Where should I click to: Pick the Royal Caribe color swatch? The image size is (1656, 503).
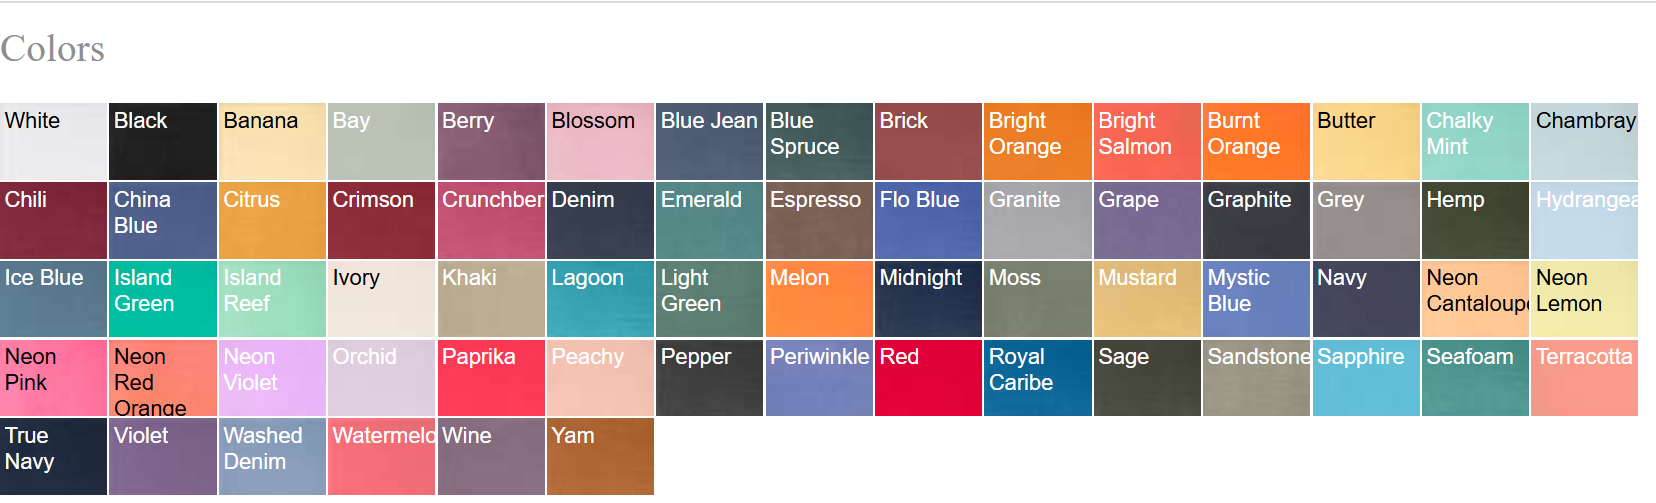click(x=1037, y=377)
